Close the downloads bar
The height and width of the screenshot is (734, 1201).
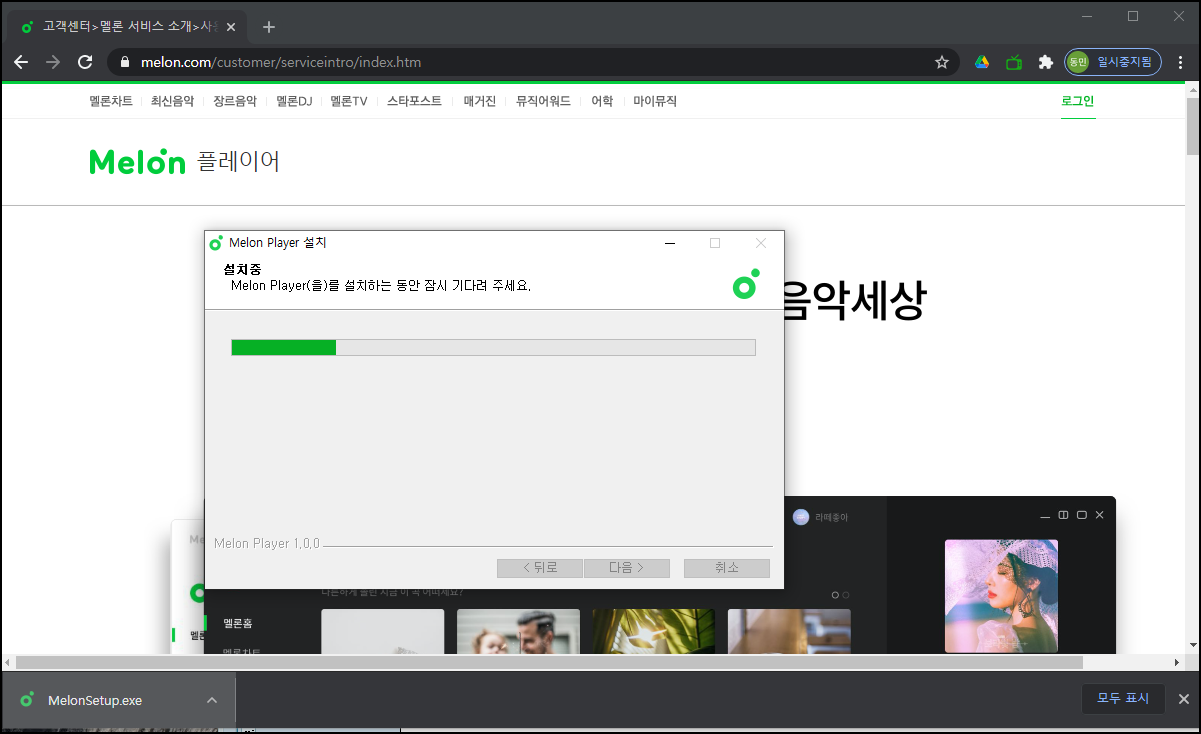point(1184,699)
